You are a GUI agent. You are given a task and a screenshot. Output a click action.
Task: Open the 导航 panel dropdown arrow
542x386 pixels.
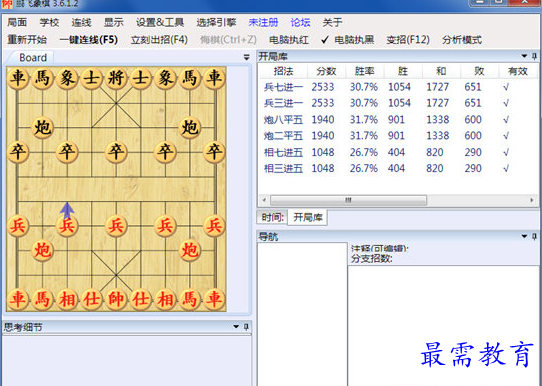pos(524,236)
